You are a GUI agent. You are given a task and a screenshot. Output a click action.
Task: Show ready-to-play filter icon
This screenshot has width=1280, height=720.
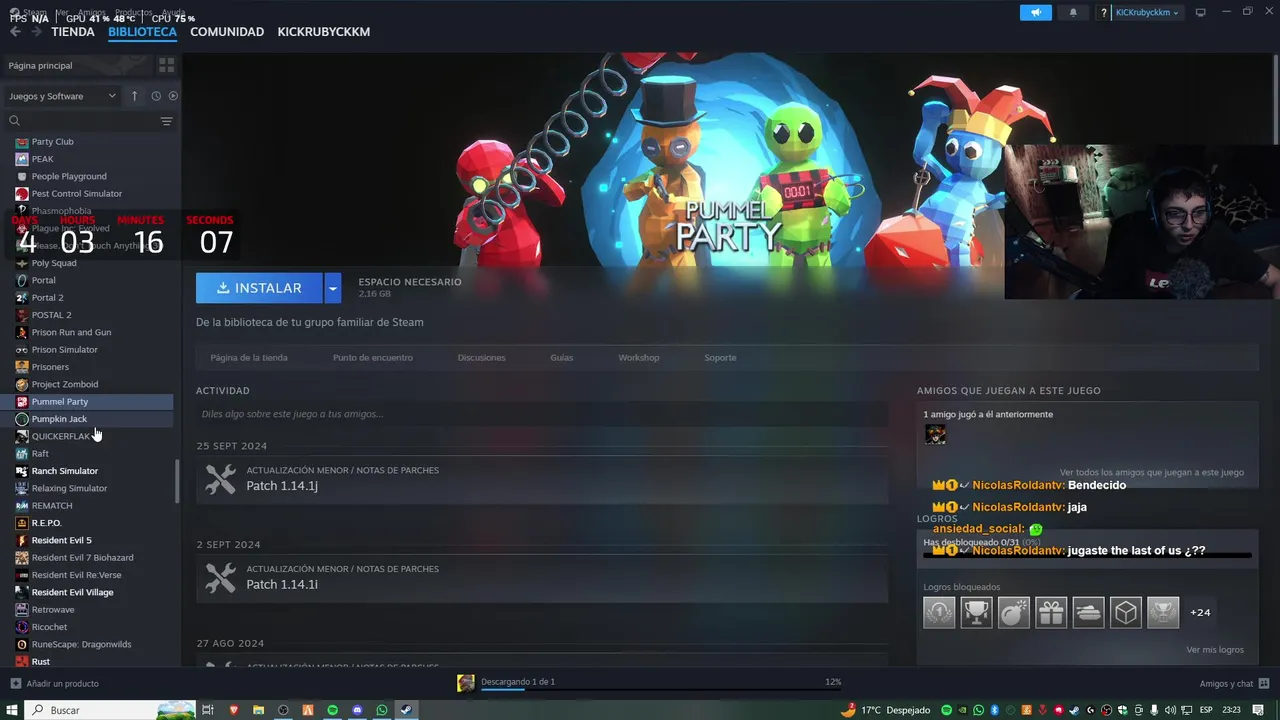173,96
